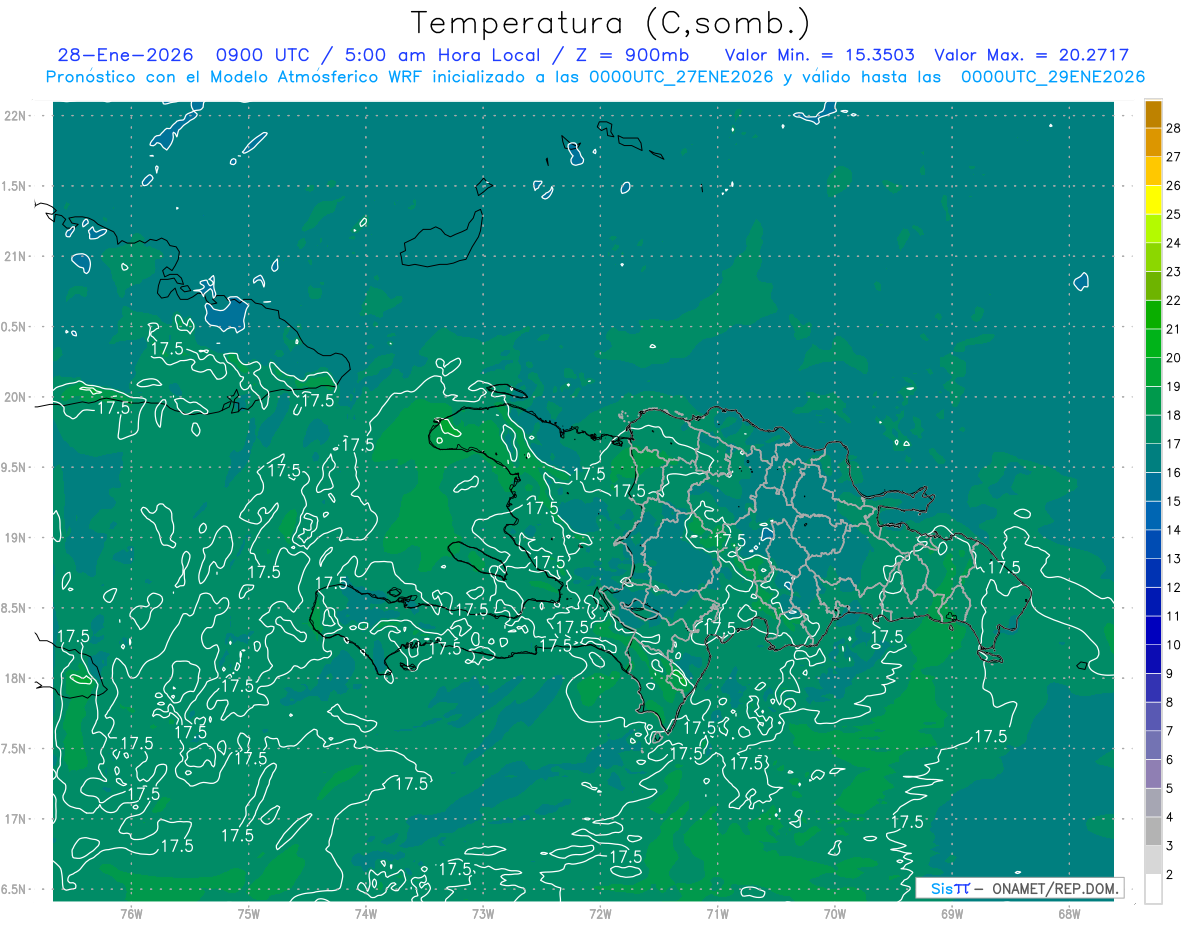Viewport: 1200px width, 927px height.
Task: Click the dark blue legend swatch between 10 and 11
Action: 1153,631
